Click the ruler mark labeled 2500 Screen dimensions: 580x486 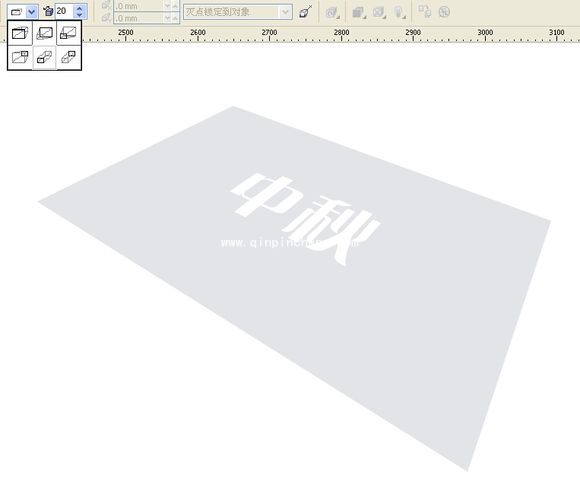(125, 33)
